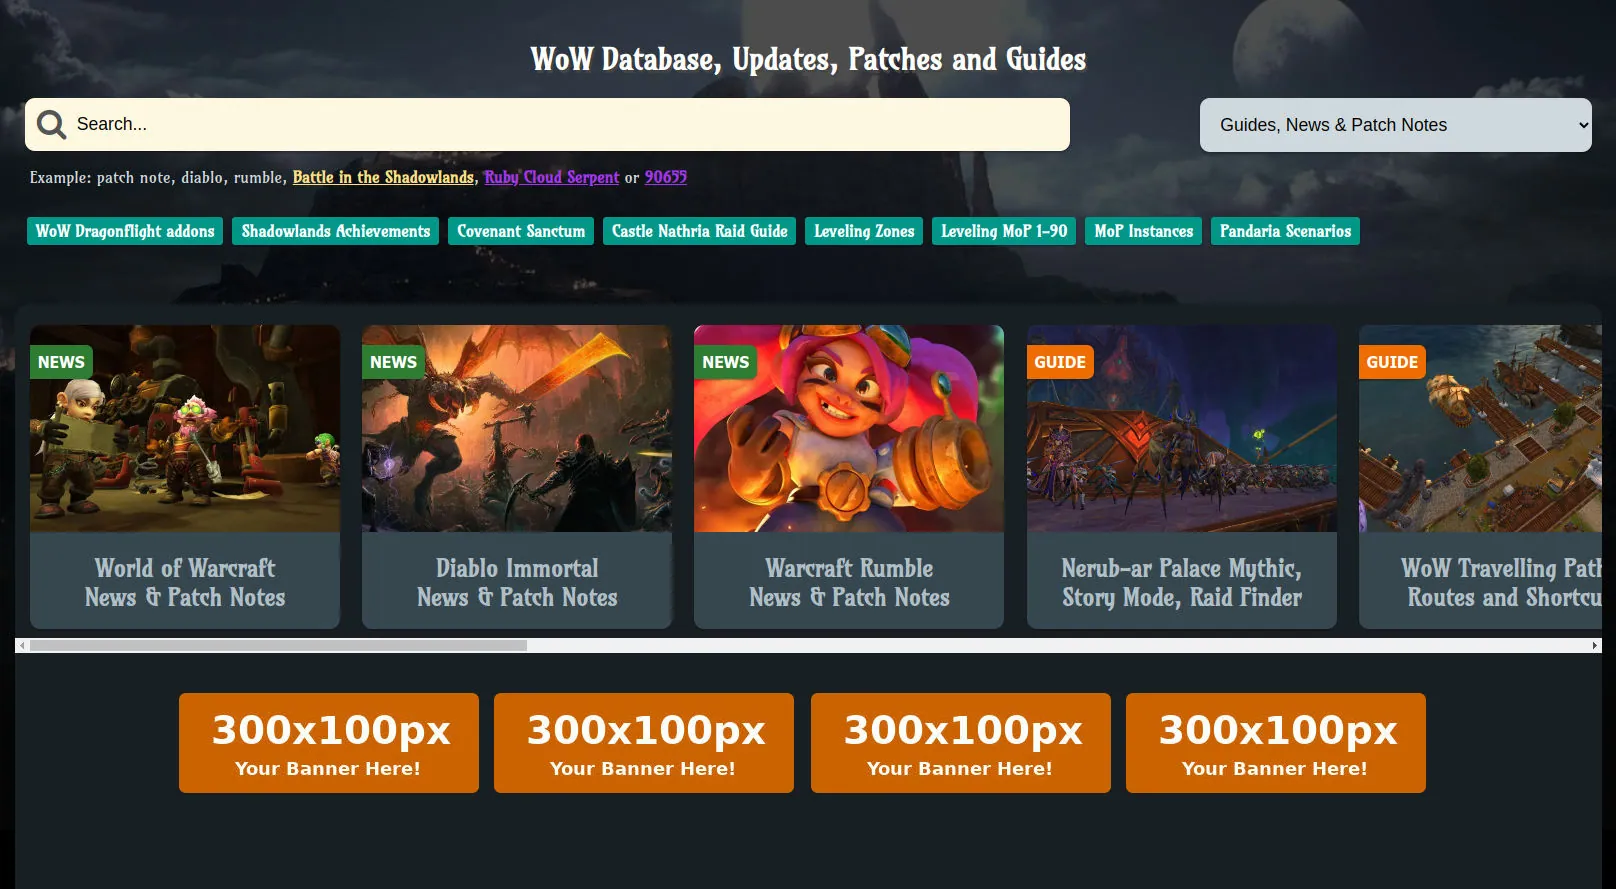Open the Warcraft Rumble news card image
The width and height of the screenshot is (1616, 889).
pos(849,428)
